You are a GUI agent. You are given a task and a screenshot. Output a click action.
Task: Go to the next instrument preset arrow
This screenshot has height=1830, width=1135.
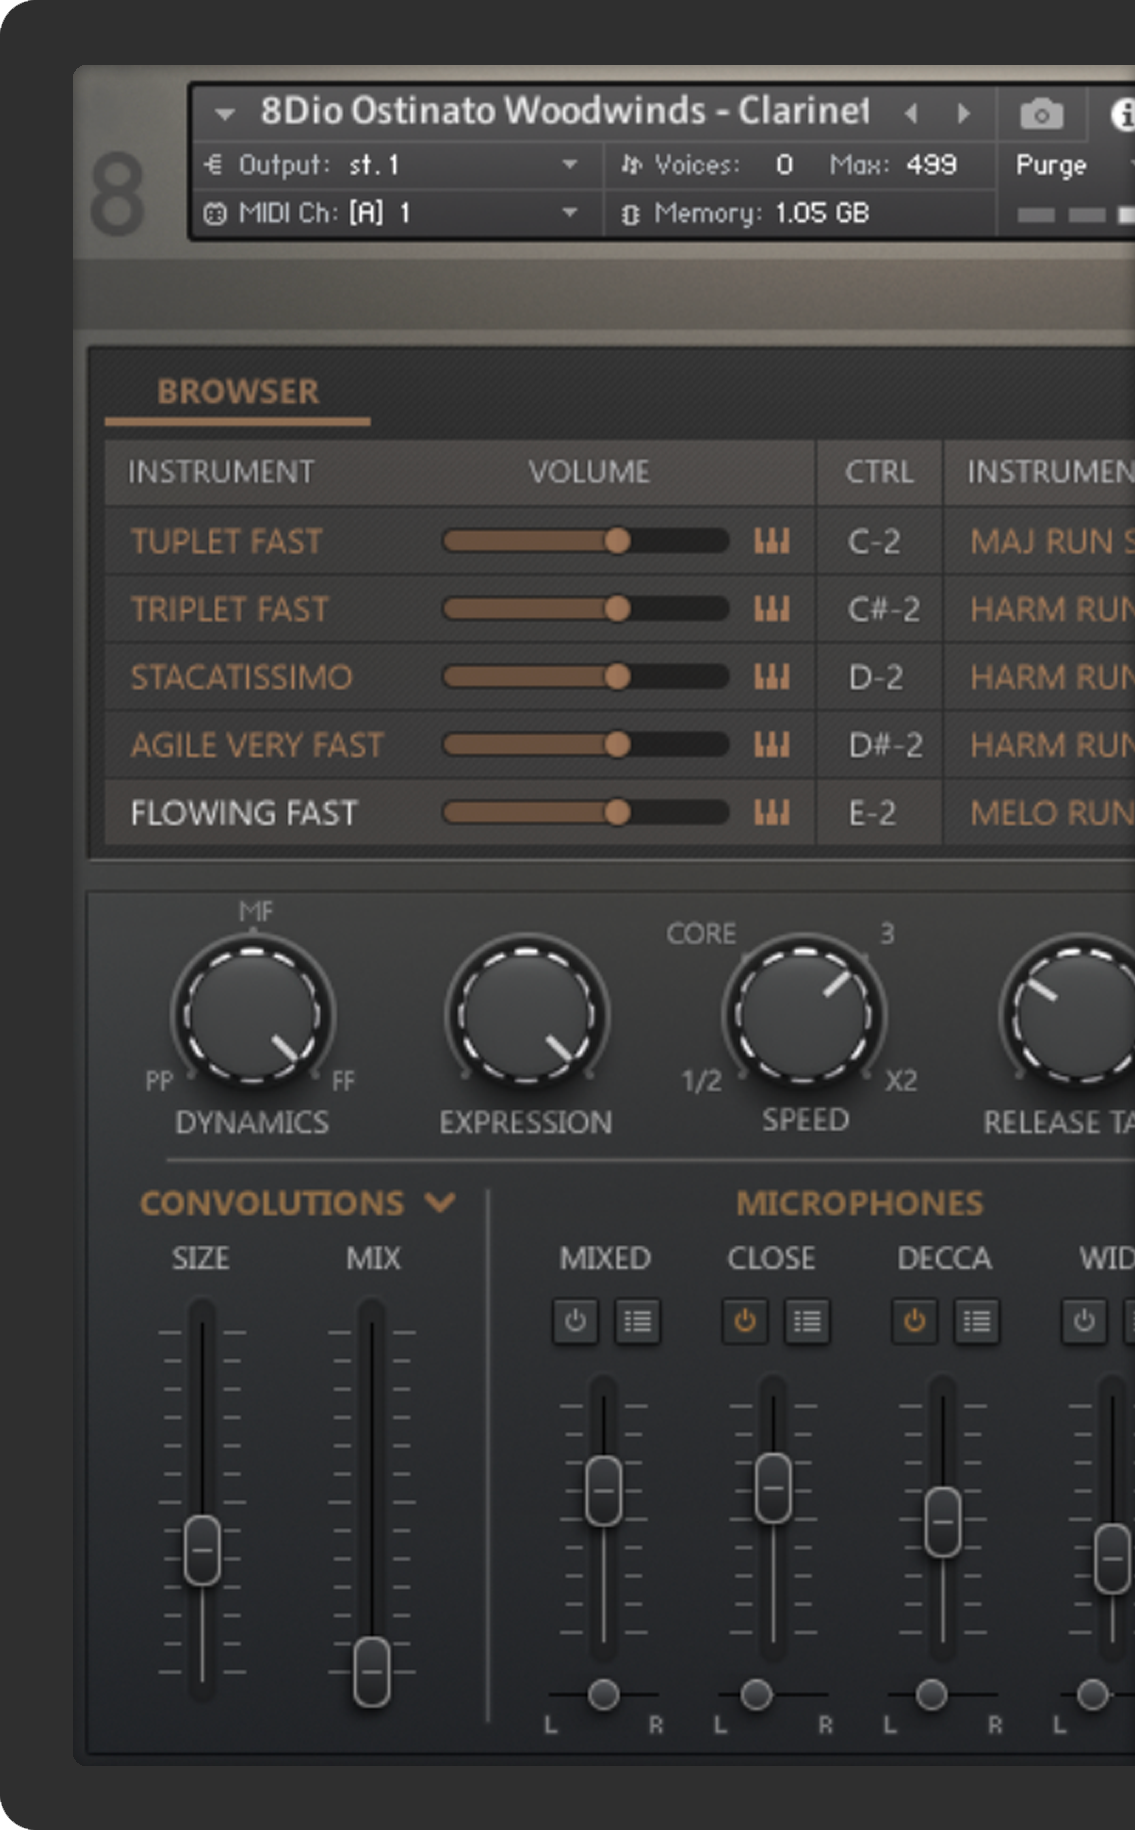coord(963,114)
